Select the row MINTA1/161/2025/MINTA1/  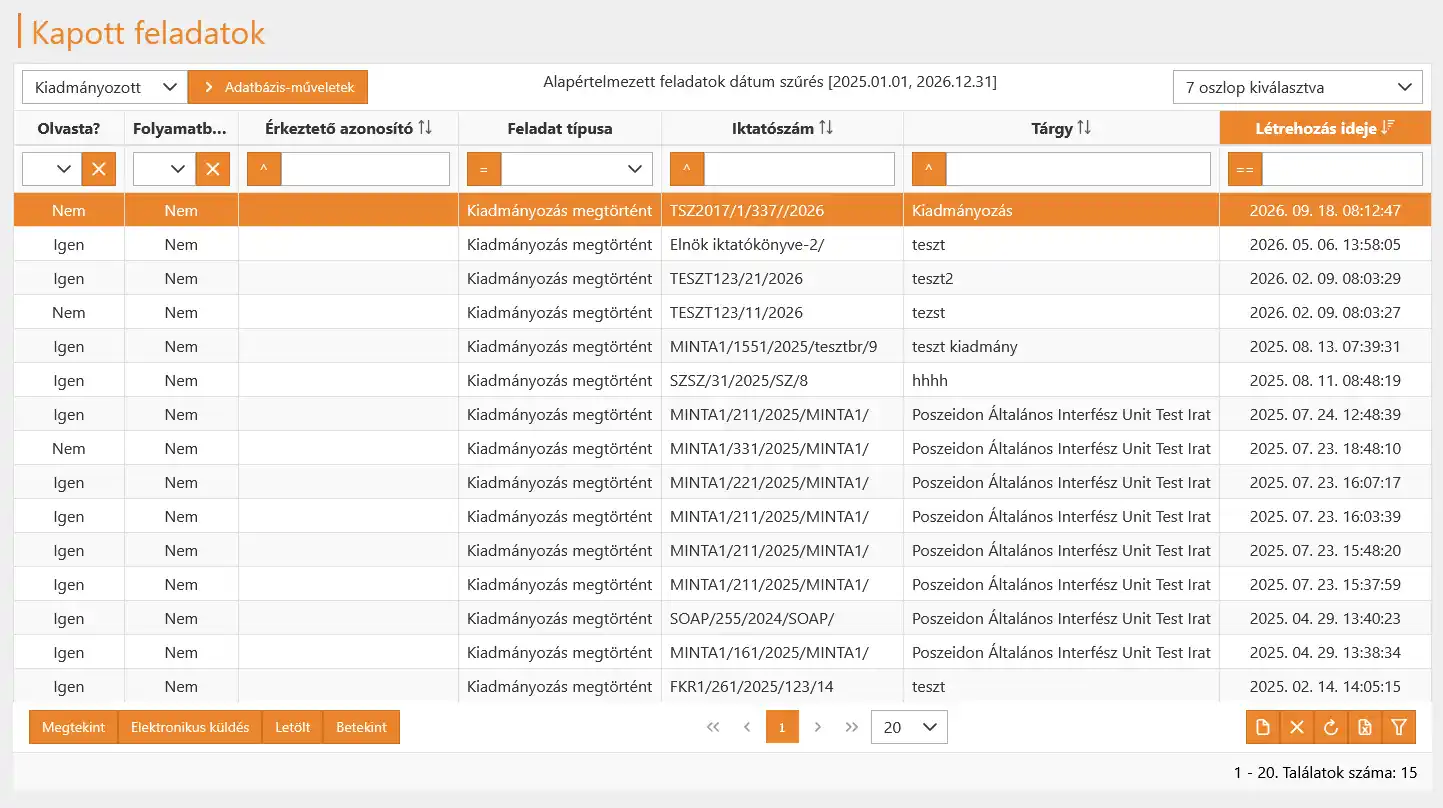click(722, 652)
